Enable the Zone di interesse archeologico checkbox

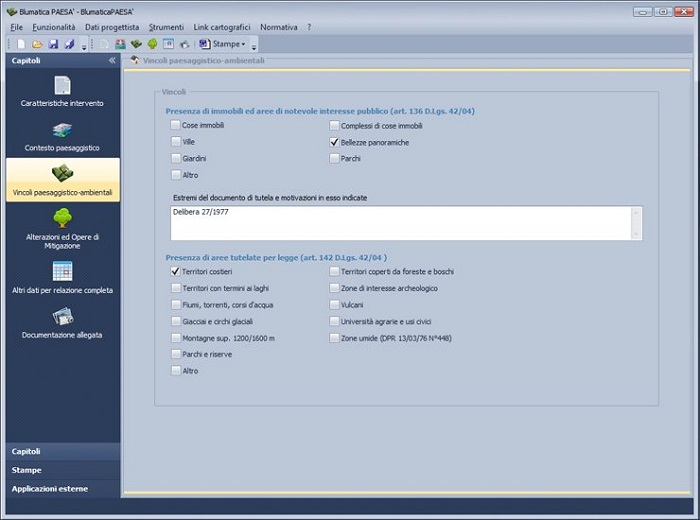[334, 288]
